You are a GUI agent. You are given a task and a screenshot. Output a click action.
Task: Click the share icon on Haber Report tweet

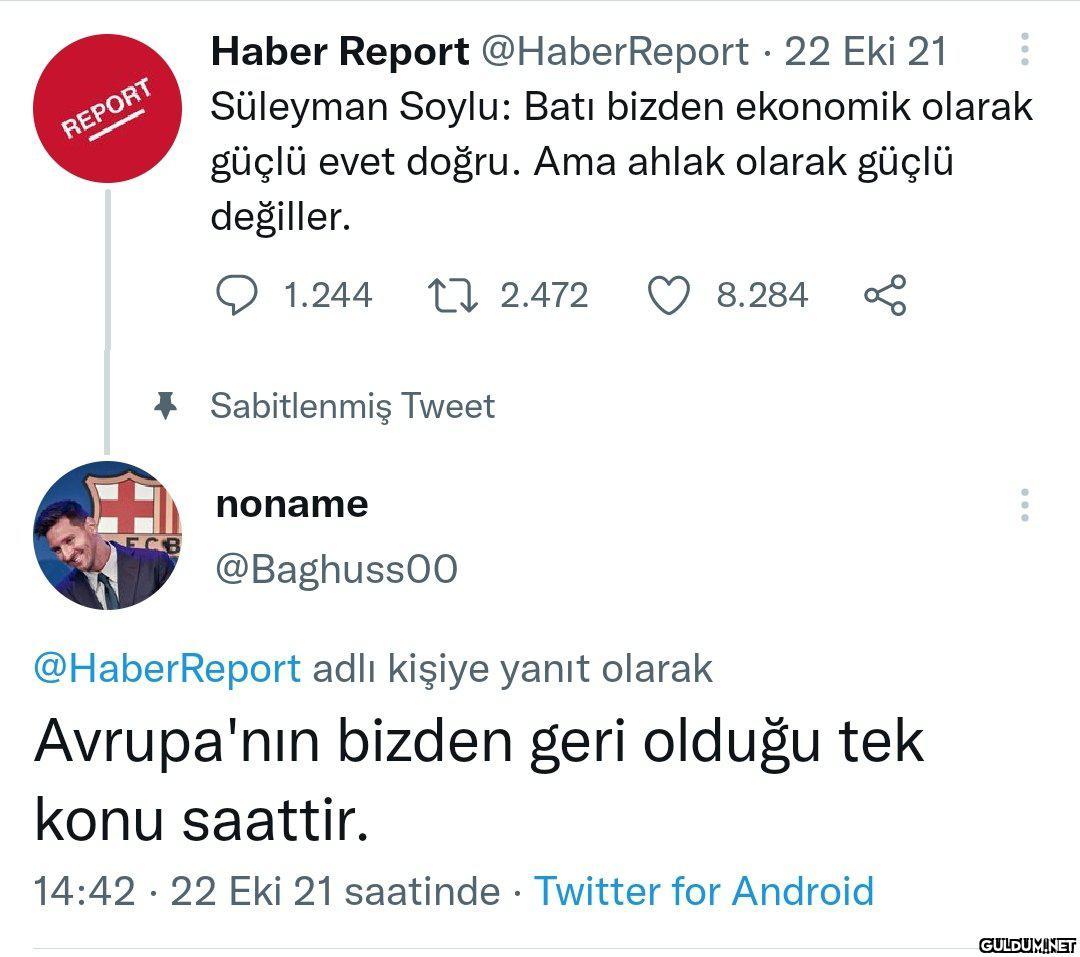click(885, 295)
